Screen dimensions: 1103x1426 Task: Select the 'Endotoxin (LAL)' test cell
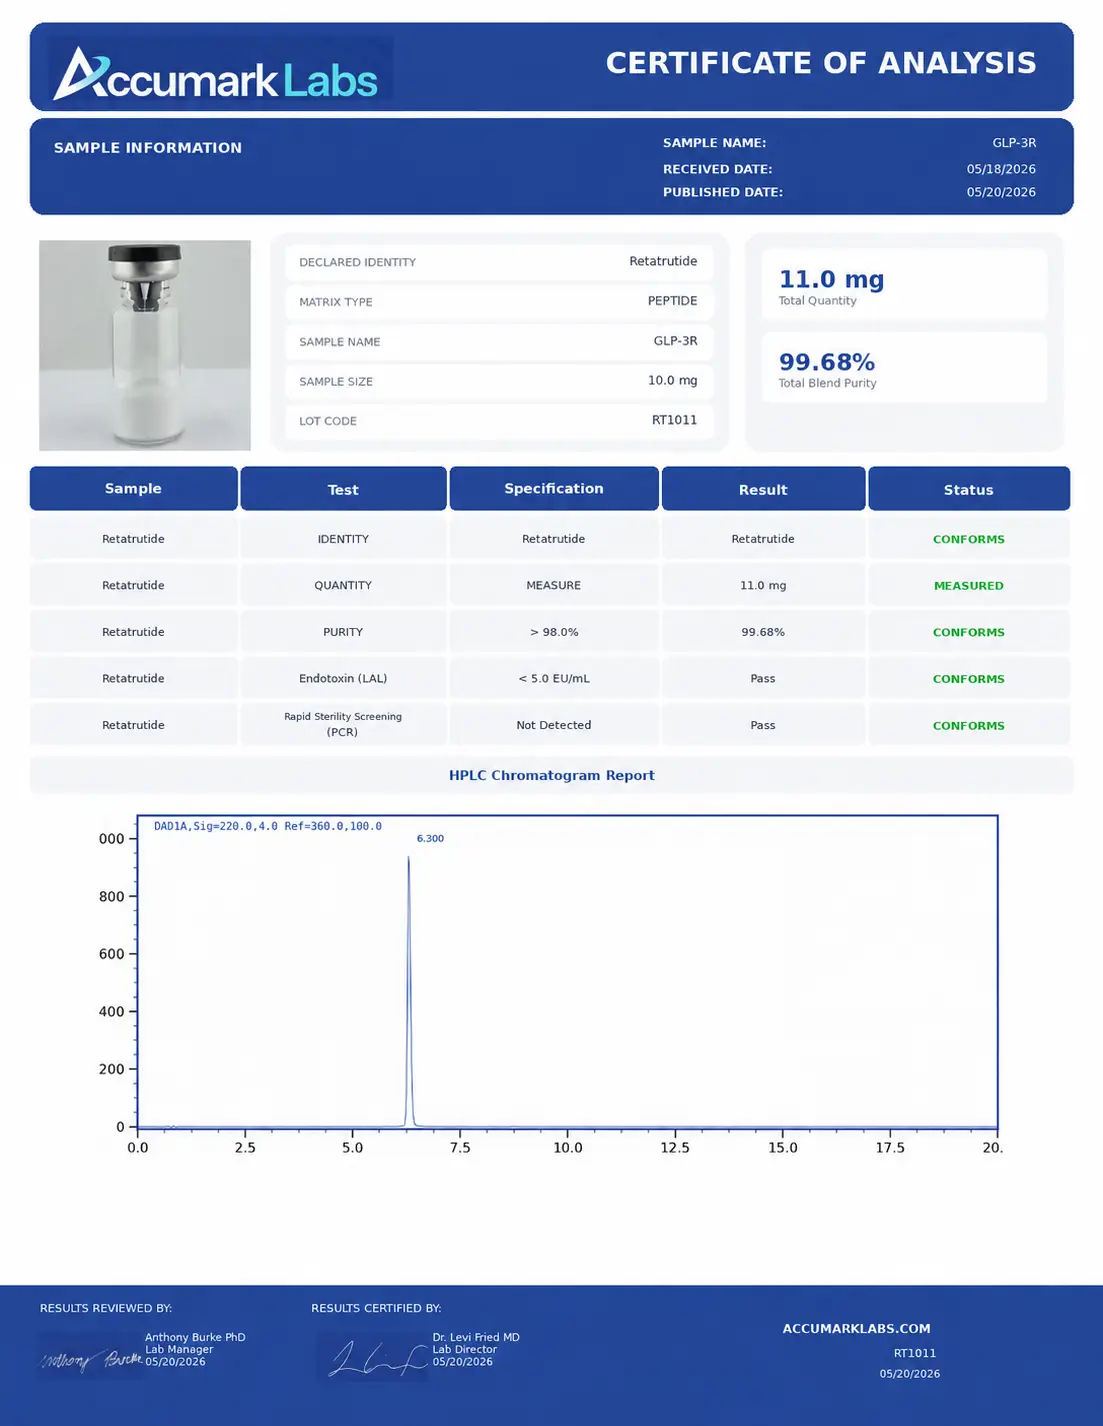click(343, 678)
